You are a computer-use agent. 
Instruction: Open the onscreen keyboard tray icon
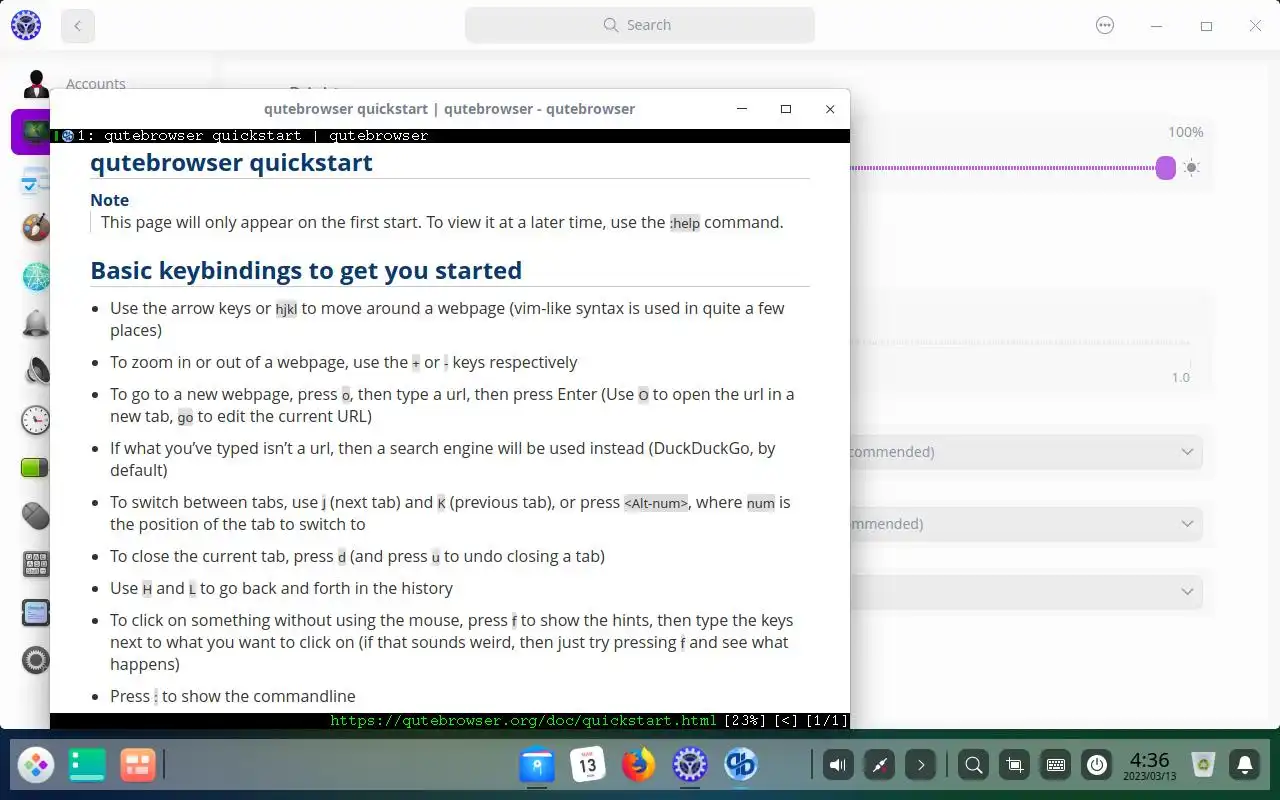[1055, 766]
